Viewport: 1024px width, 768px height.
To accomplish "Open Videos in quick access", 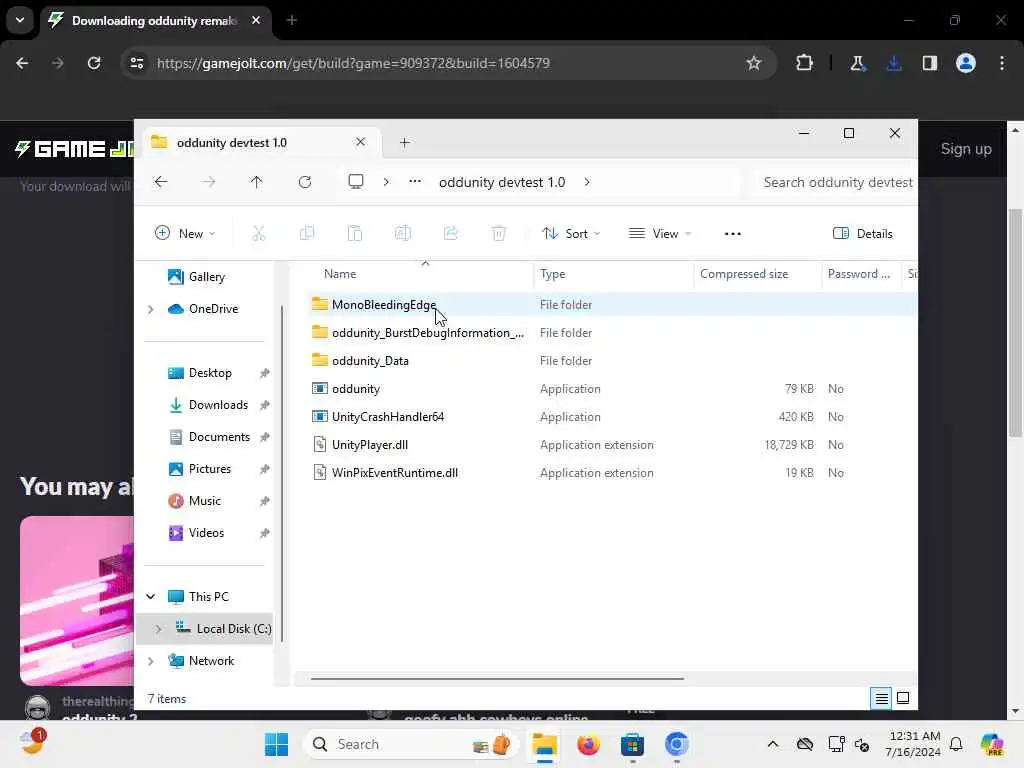I will [206, 533].
